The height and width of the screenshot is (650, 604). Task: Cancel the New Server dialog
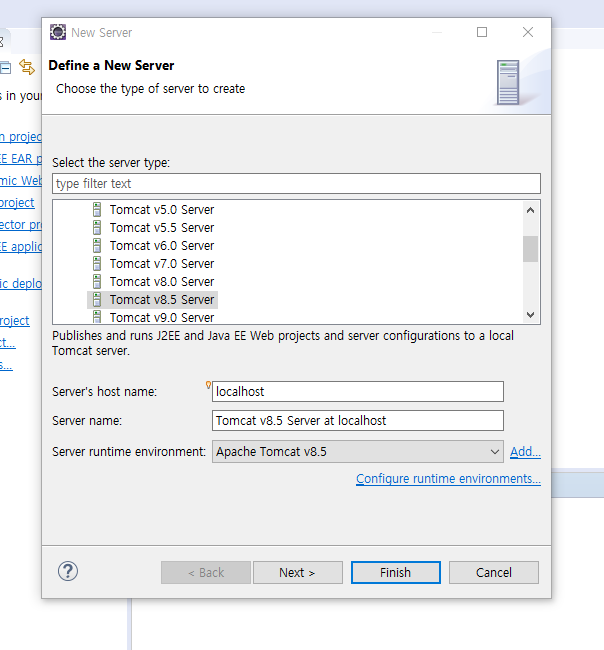(x=494, y=572)
